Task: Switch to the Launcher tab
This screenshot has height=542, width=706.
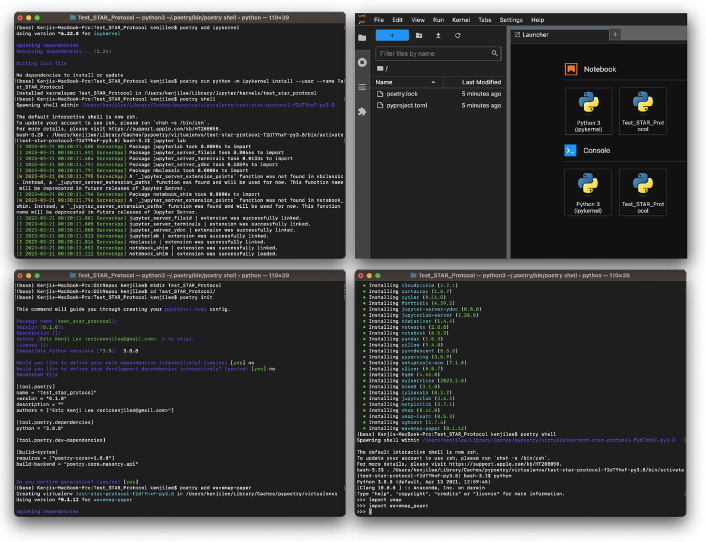Action: pyautogui.click(x=560, y=35)
